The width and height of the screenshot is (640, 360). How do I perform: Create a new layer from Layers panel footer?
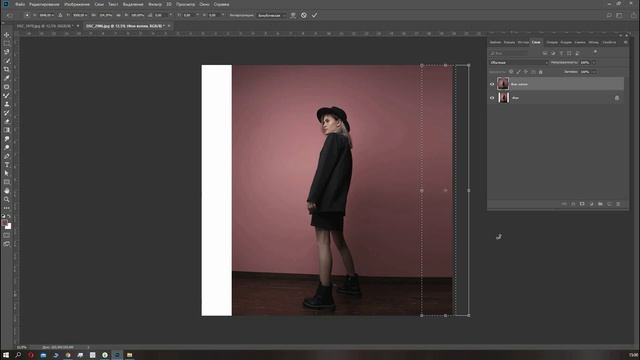pyautogui.click(x=609, y=204)
